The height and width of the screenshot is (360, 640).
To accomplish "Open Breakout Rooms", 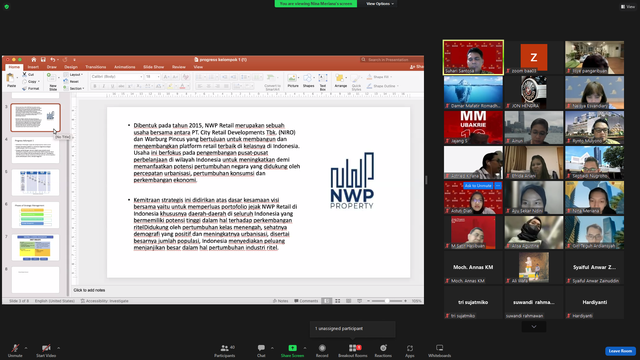I will coord(353,350).
